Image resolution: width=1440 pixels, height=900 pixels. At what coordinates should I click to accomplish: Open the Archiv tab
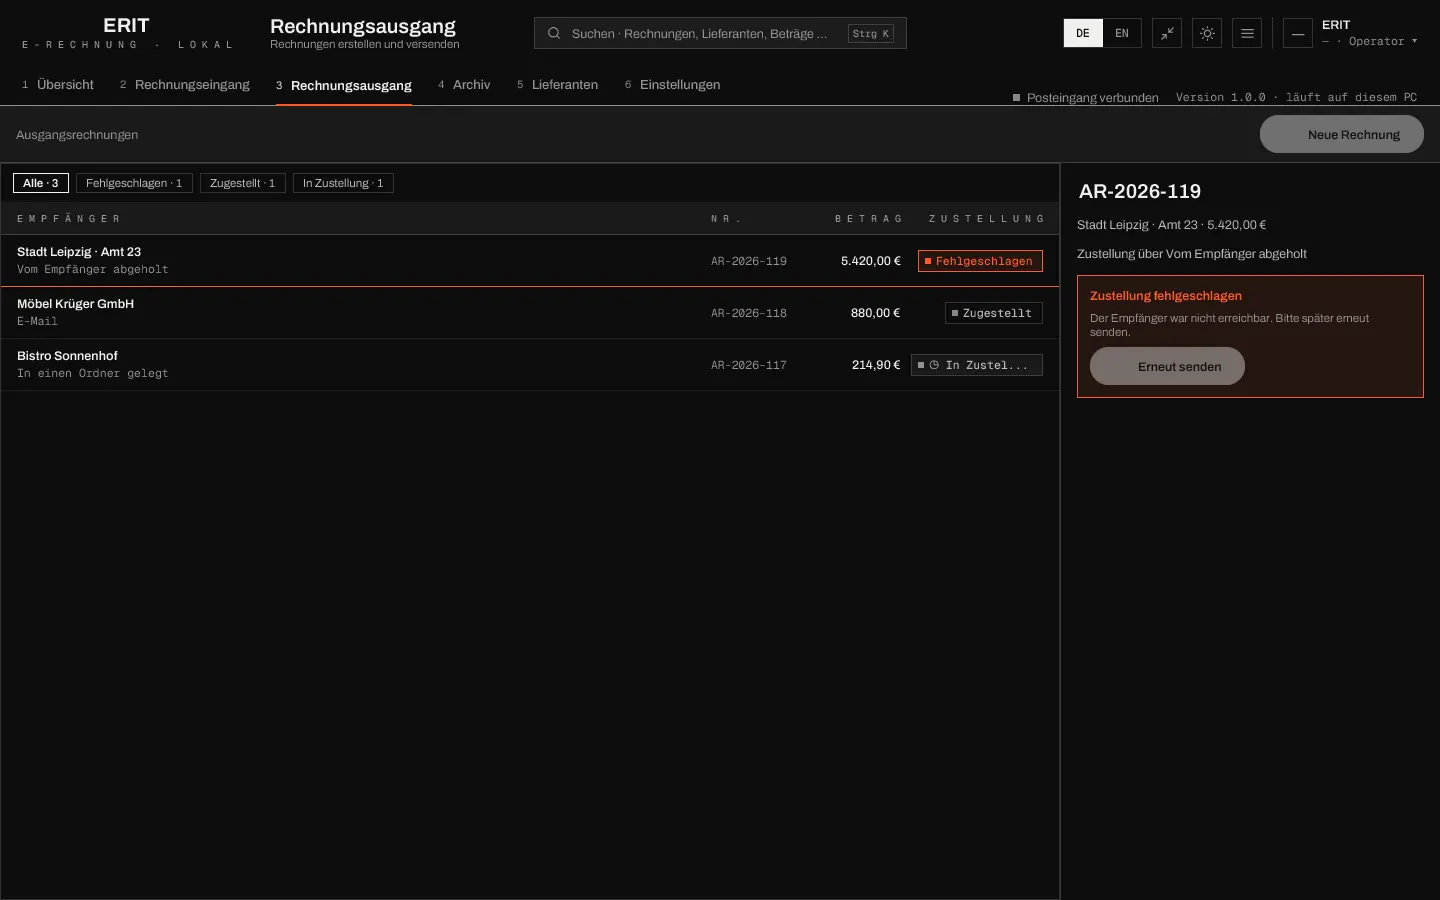point(464,85)
